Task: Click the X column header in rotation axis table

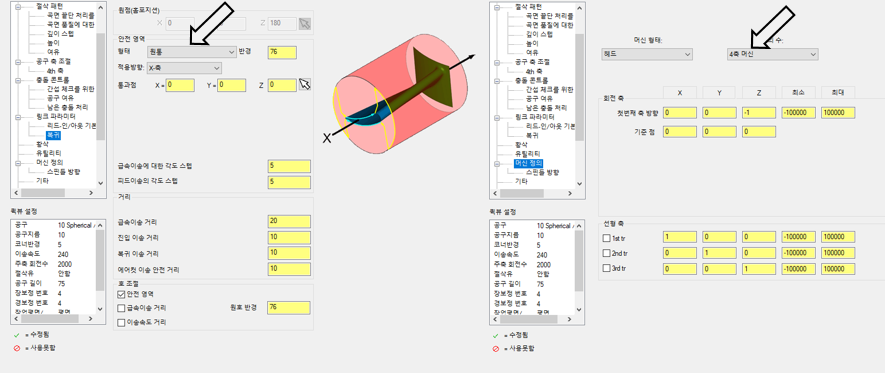Action: 680,93
